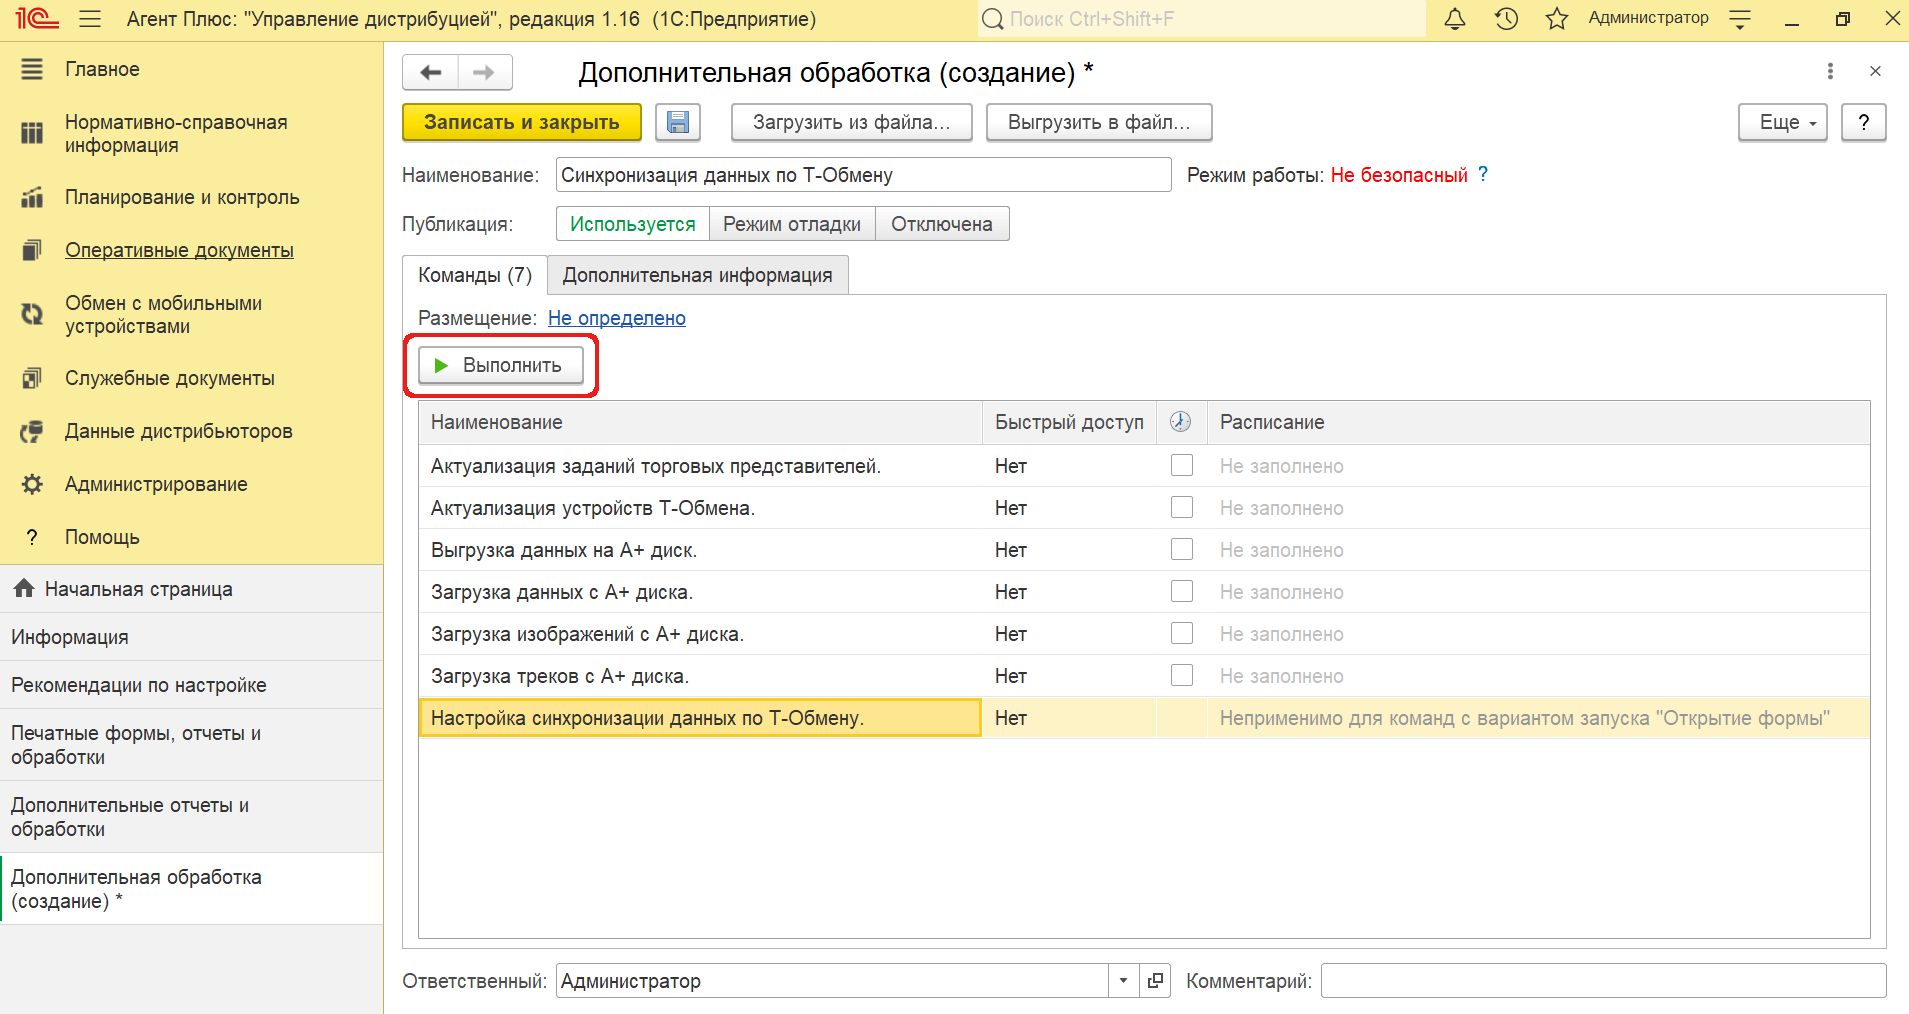Toggle schedule checkbox for Актуализация заданий торговых представителей

(x=1182, y=465)
